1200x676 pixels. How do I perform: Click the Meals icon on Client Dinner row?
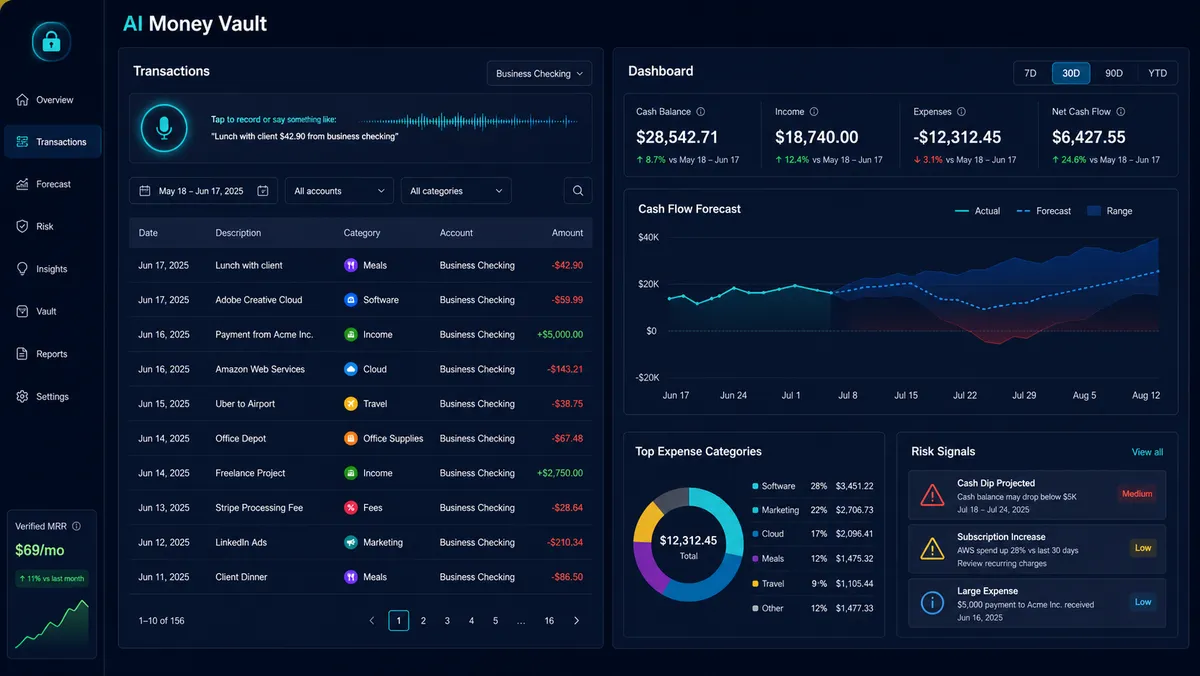tap(351, 577)
